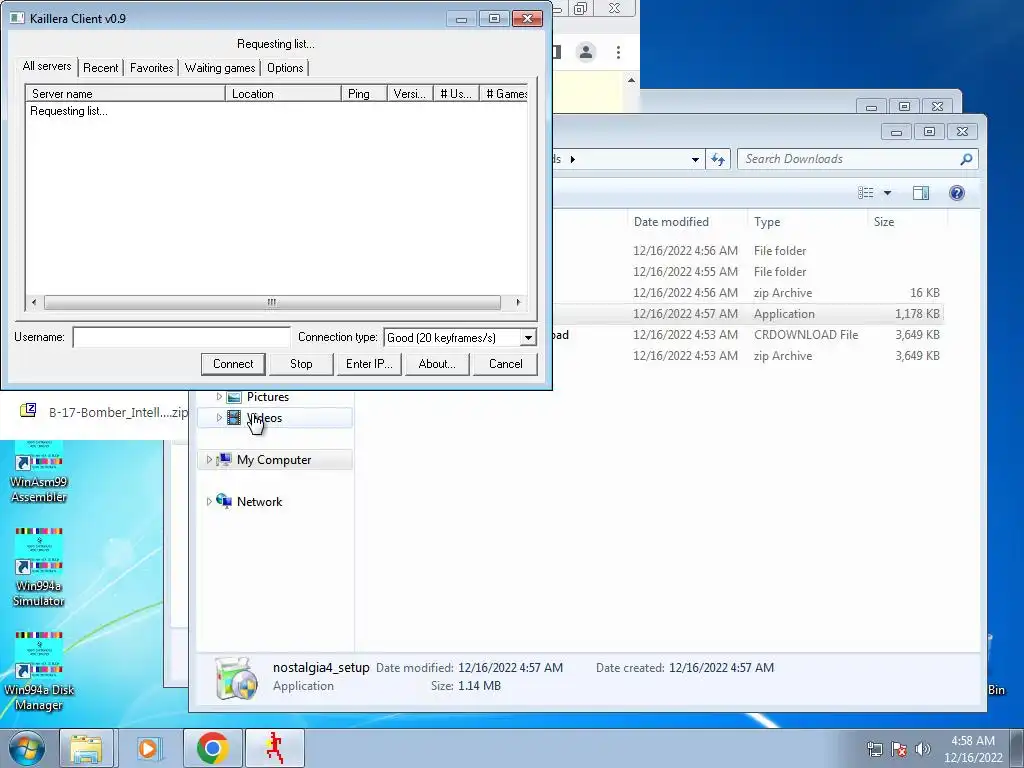Select Videos in the navigation pane
Screen dimensions: 1024x768
point(264,418)
